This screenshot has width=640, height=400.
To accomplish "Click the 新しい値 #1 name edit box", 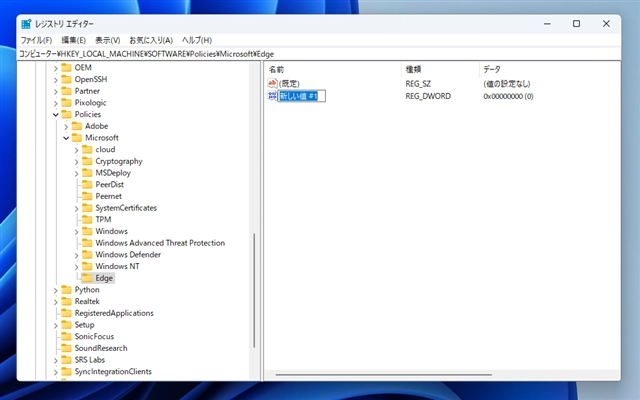I will click(302, 96).
